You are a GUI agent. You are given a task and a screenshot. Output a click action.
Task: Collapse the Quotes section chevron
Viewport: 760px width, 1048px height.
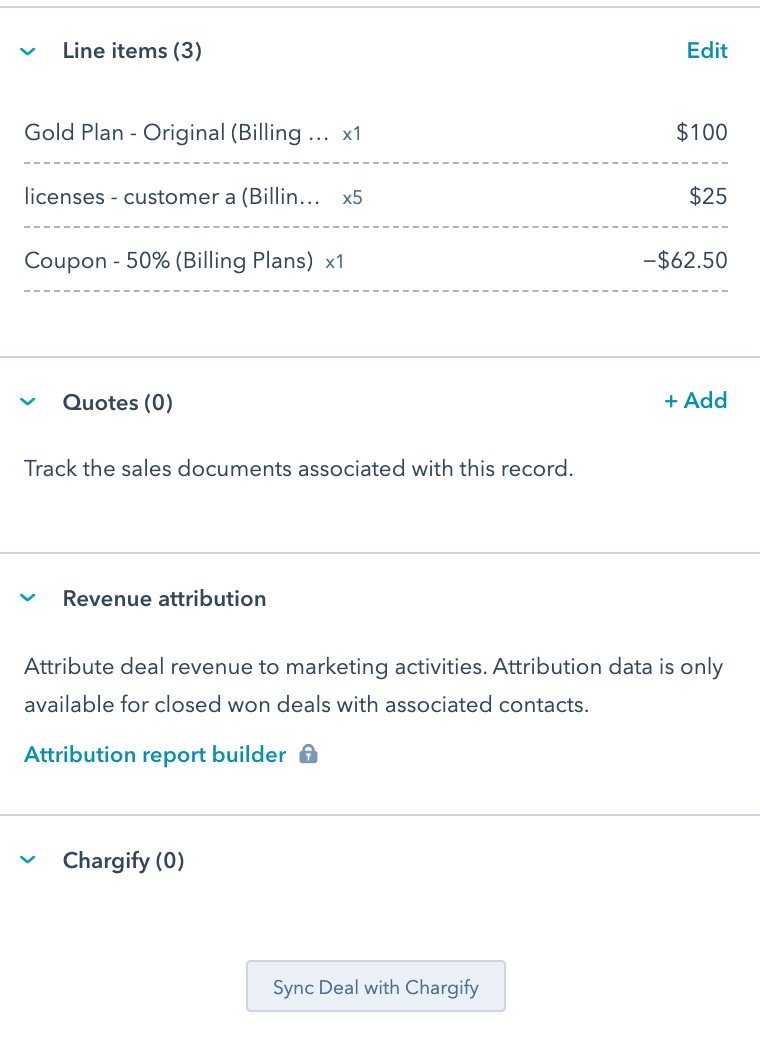tap(28, 403)
